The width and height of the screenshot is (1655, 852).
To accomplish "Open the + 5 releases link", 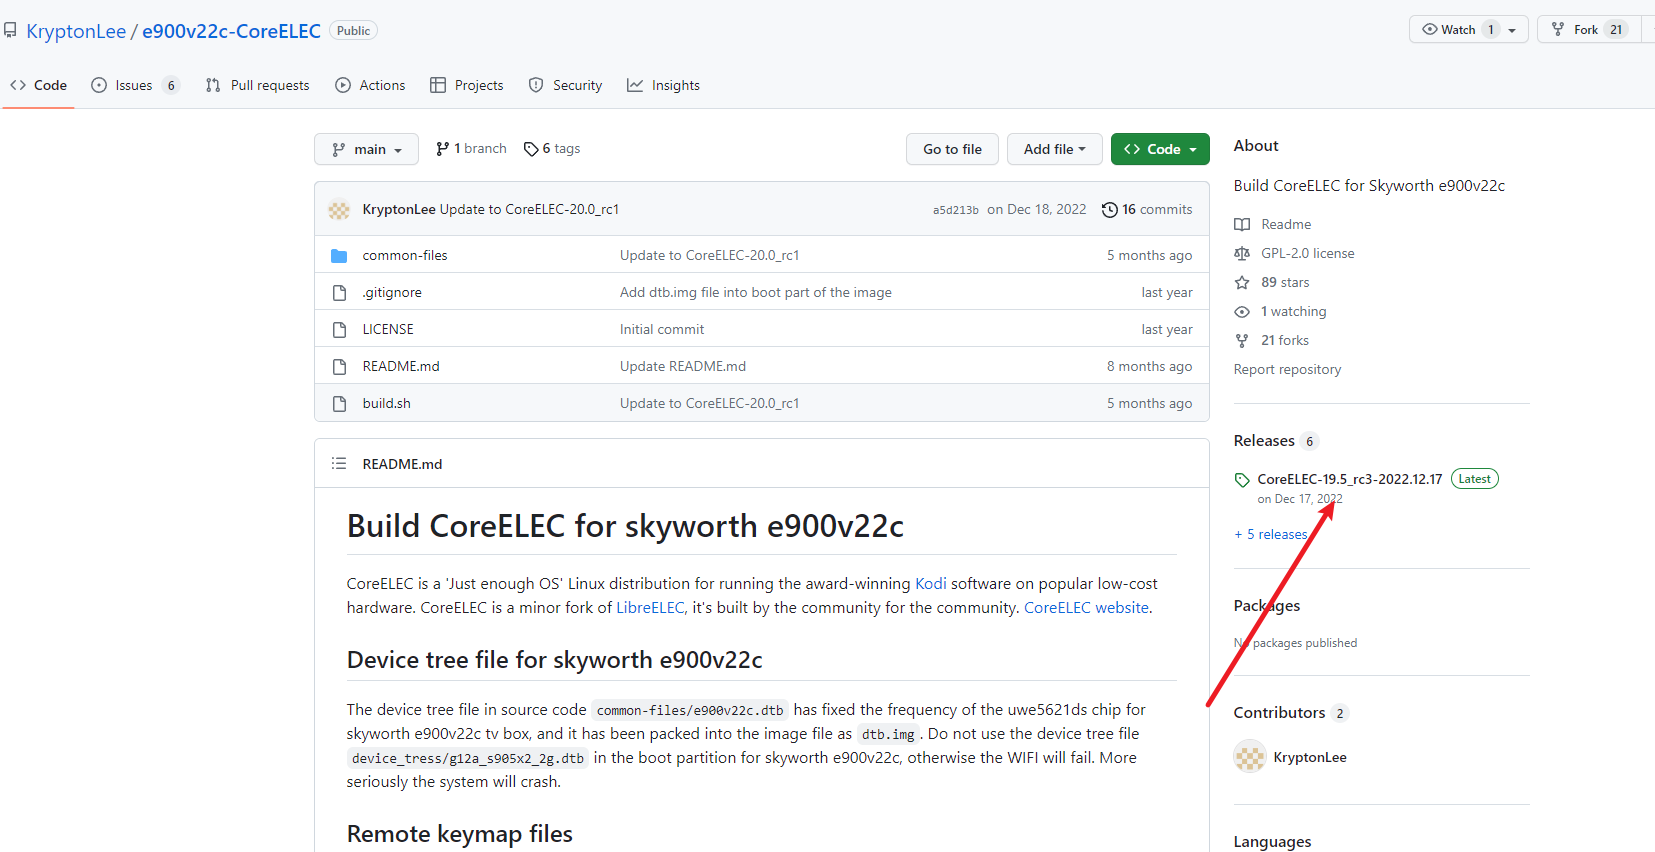I will (1270, 535).
